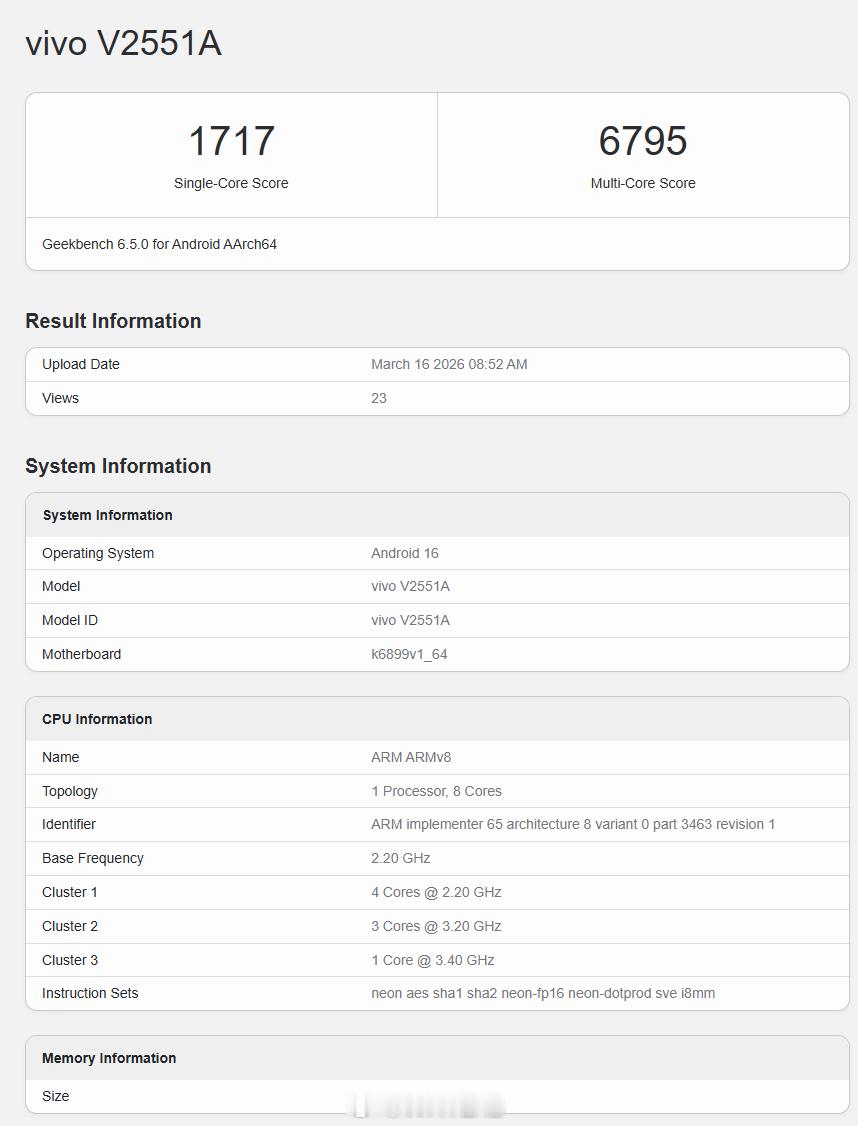The height and width of the screenshot is (1126, 858).
Task: Expand the Memory Information section
Action: [109, 1058]
